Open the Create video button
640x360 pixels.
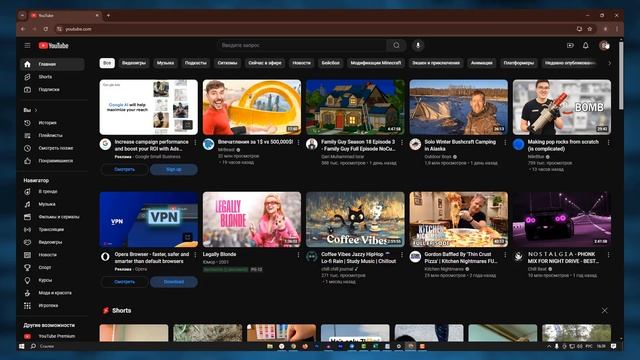tap(570, 45)
